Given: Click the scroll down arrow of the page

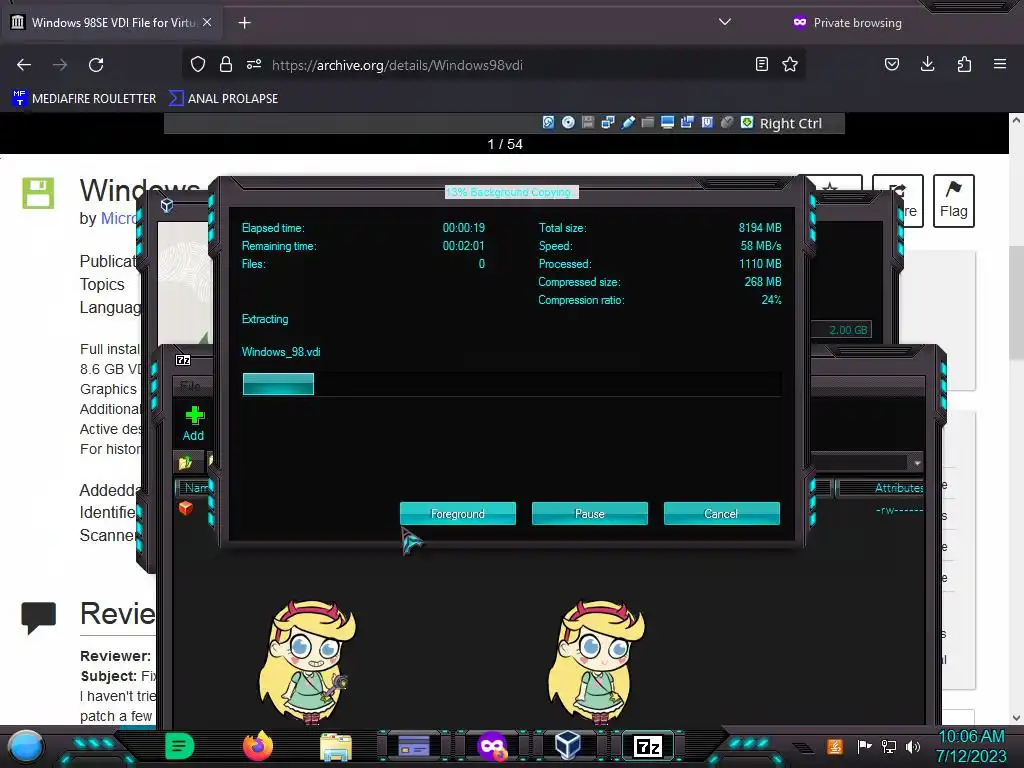Looking at the screenshot, I should pyautogui.click(x=1016, y=718).
